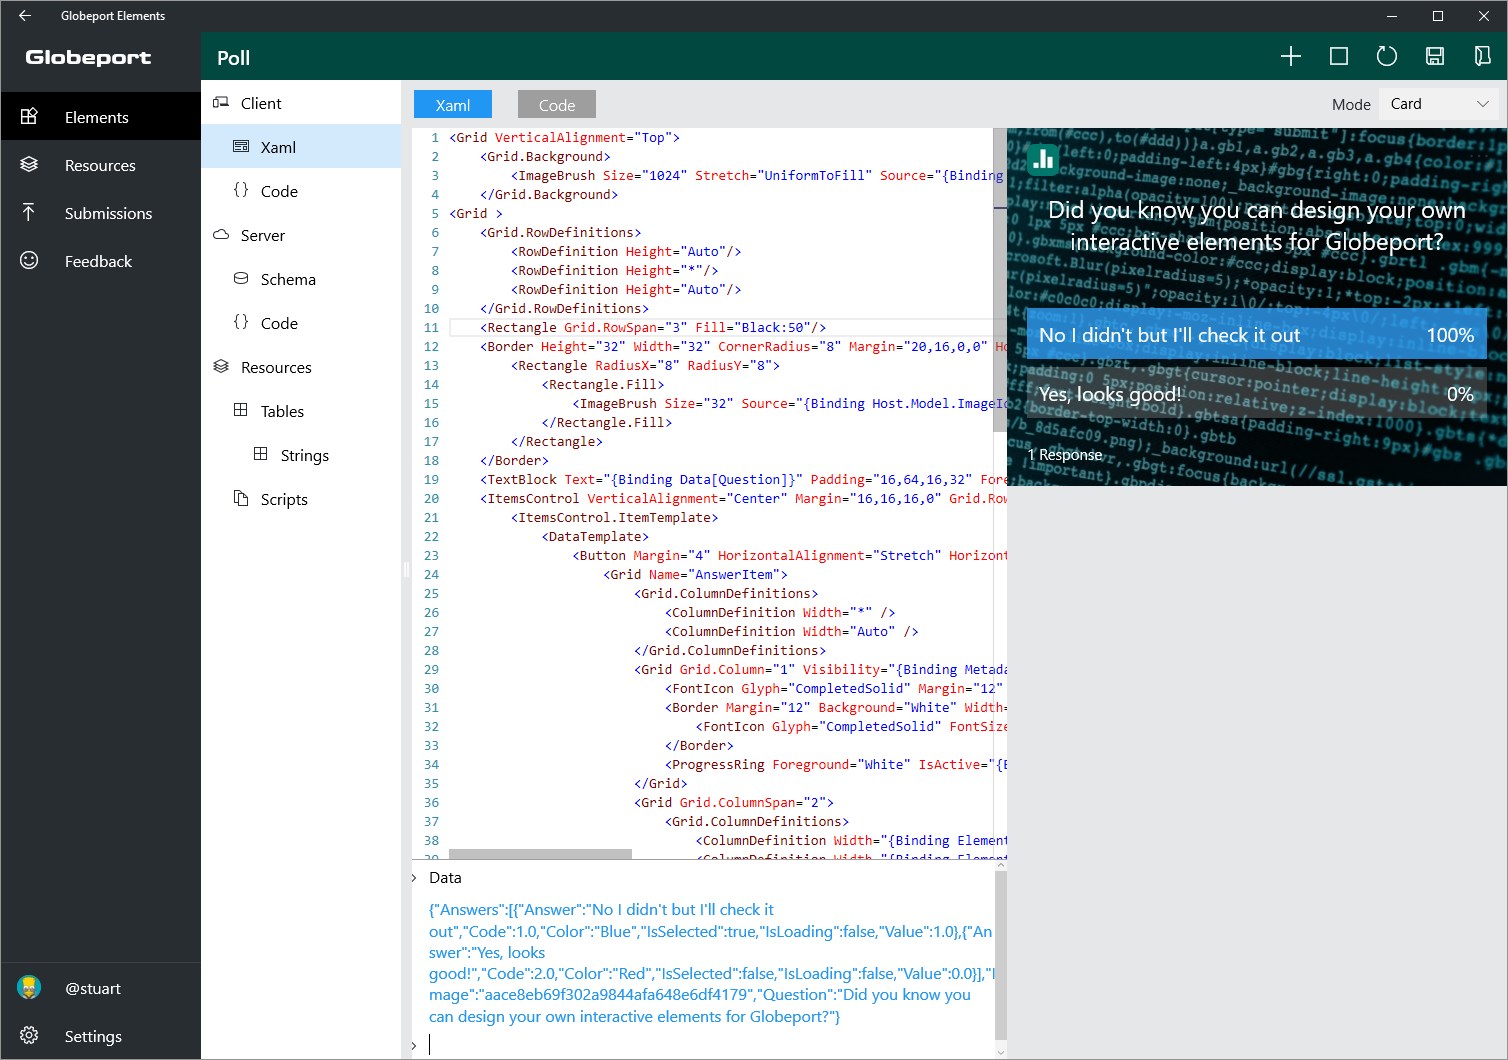Click the refresh icon in top toolbar
The width and height of the screenshot is (1508, 1060).
pos(1386,57)
